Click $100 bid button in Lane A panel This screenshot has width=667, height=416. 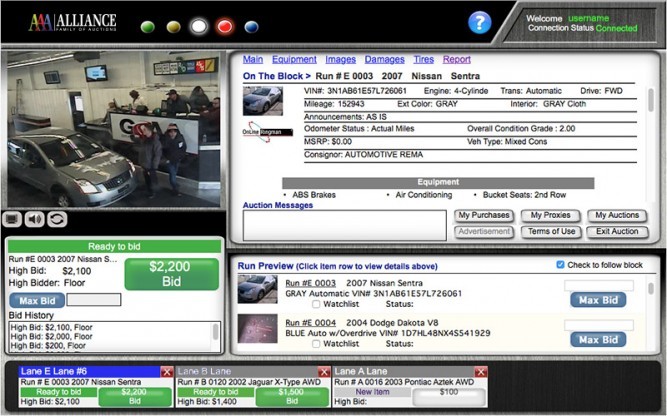click(x=449, y=396)
